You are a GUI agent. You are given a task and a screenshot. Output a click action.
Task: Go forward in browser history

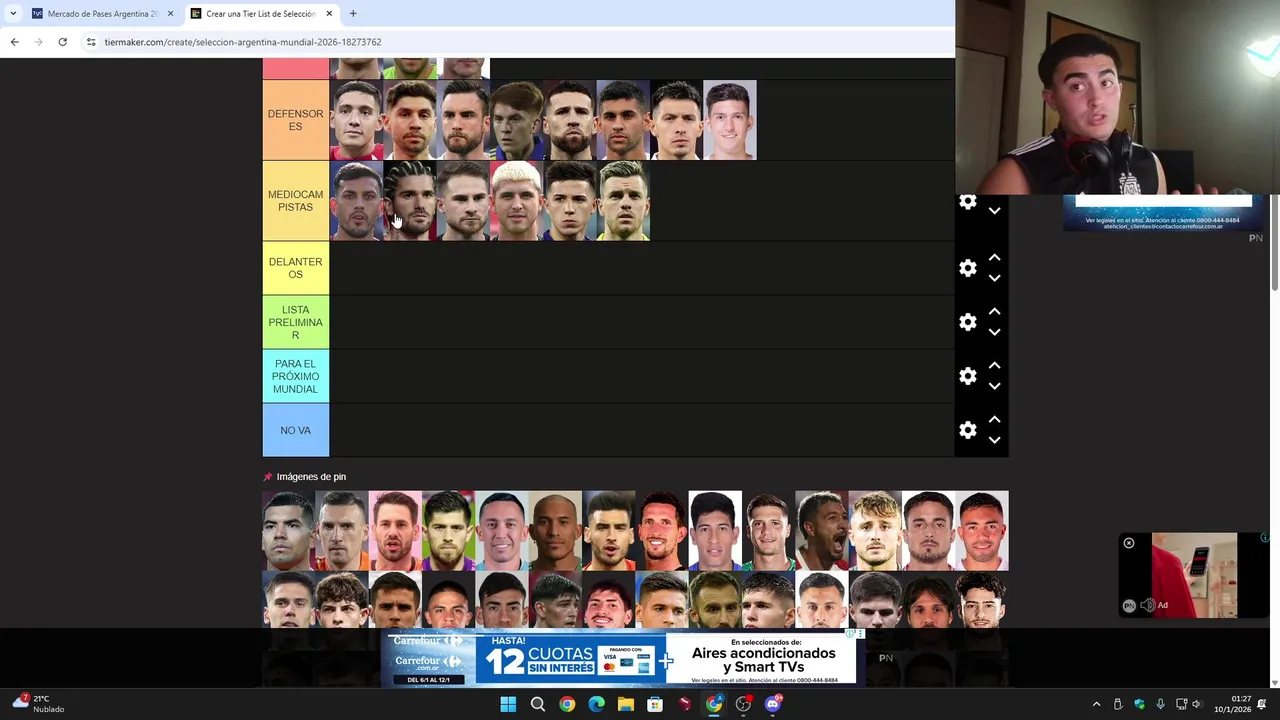pyautogui.click(x=38, y=42)
